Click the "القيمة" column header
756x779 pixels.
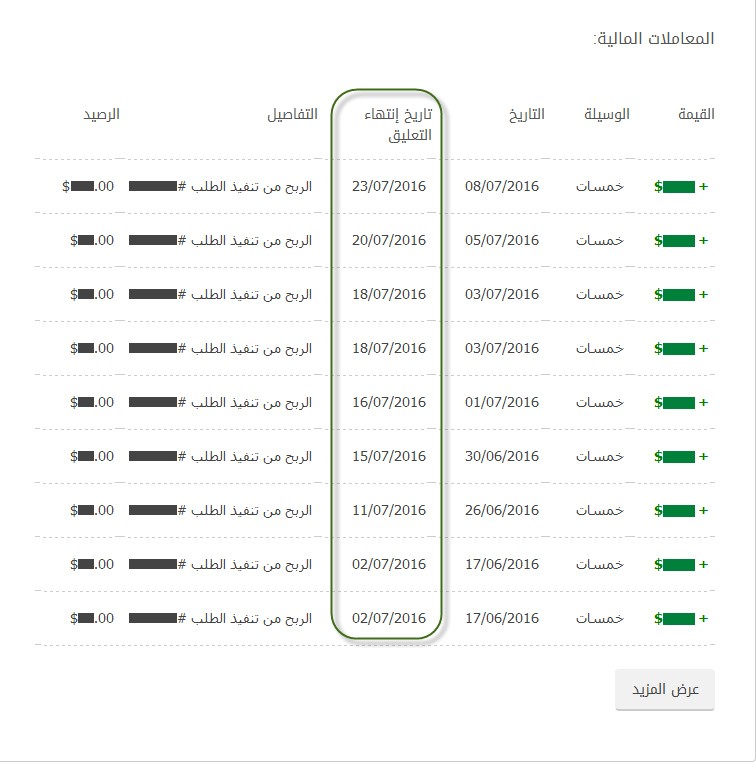(696, 114)
